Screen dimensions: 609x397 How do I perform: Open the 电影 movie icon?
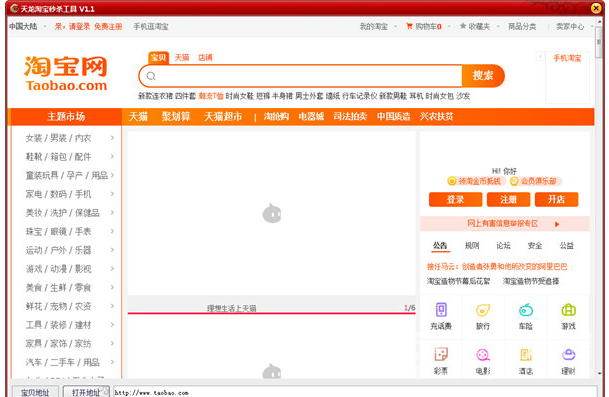tap(483, 354)
